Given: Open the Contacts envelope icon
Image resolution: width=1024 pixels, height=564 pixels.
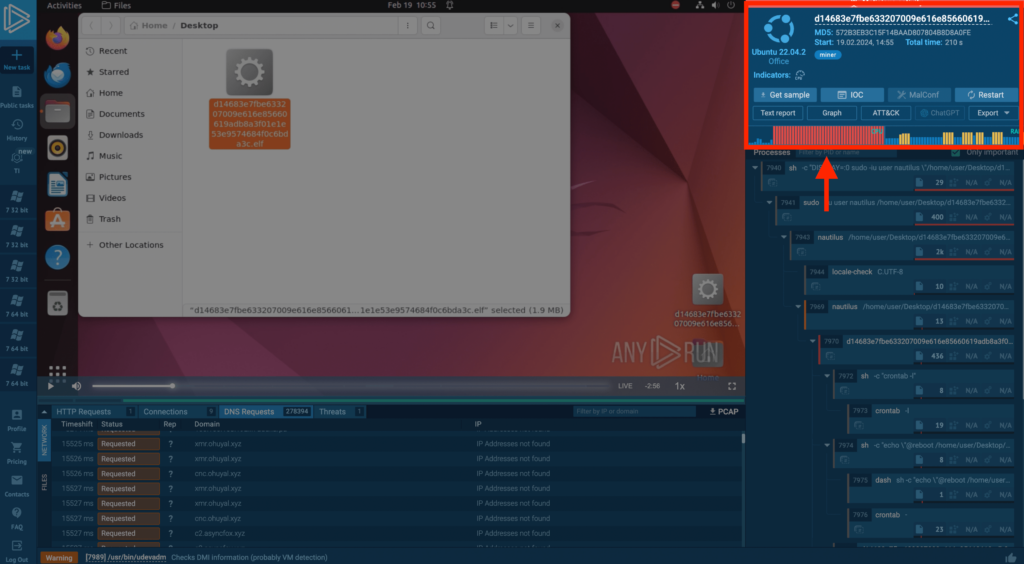Looking at the screenshot, I should click(17, 481).
